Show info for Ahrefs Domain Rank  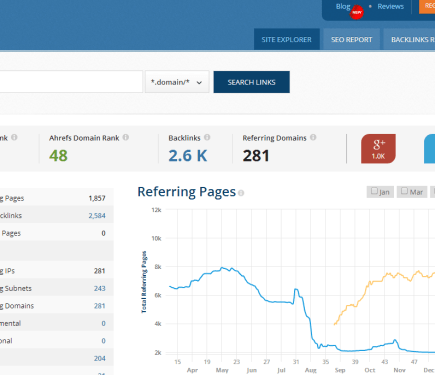(x=126, y=137)
